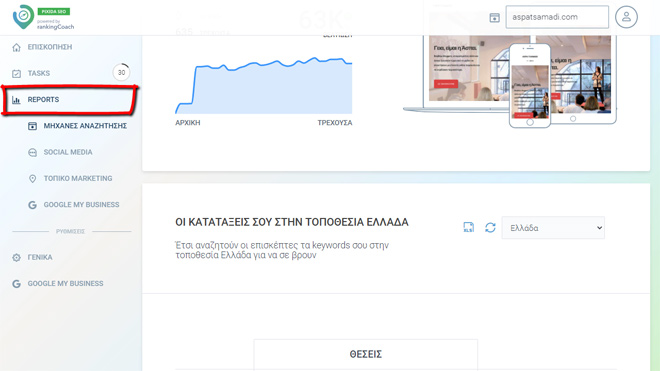660x371 pixels.
Task: Click the Reports bar chart icon
Action: (16, 100)
